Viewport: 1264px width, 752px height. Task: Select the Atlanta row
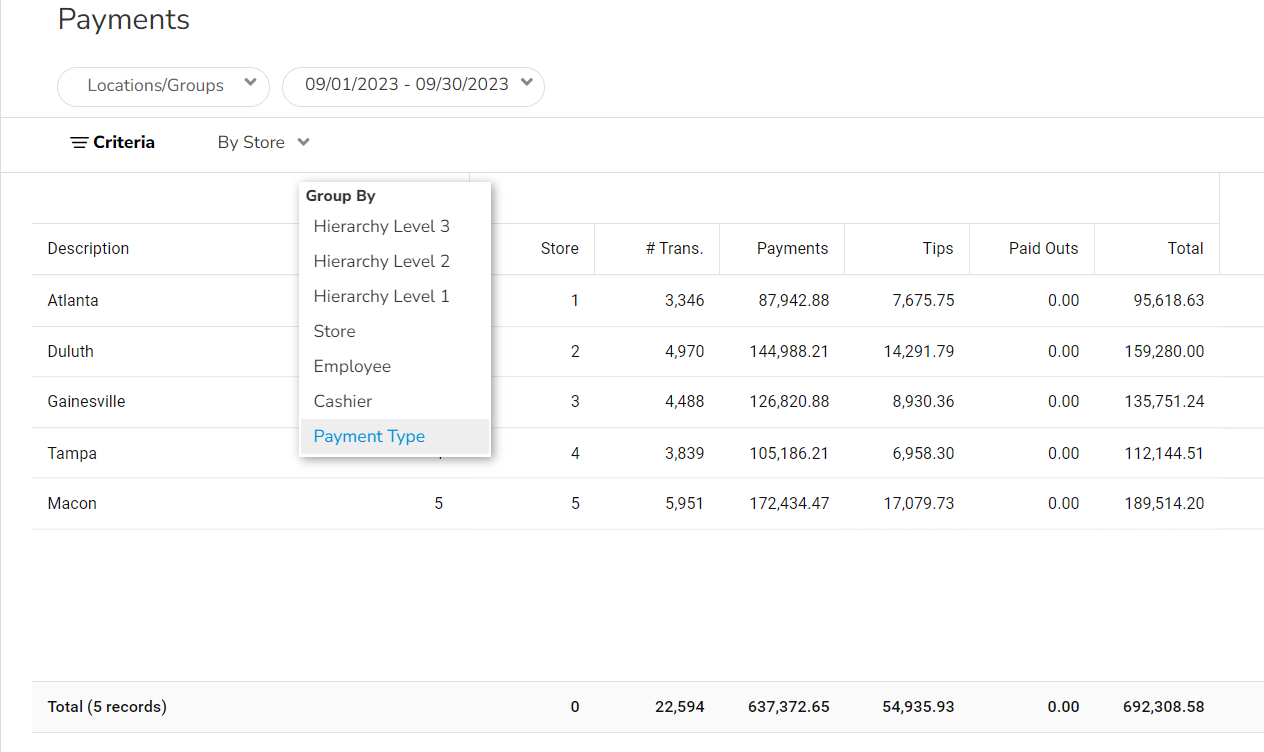point(73,300)
